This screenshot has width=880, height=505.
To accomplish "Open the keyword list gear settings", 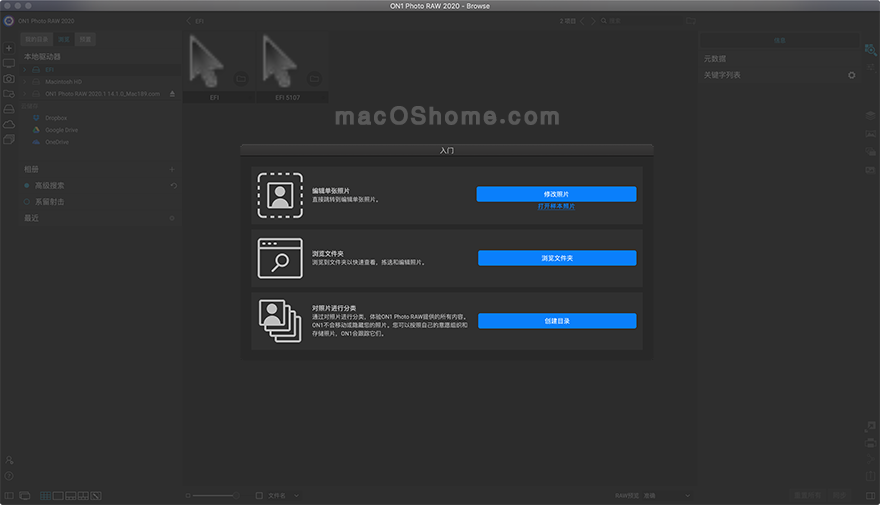I will [x=852, y=75].
